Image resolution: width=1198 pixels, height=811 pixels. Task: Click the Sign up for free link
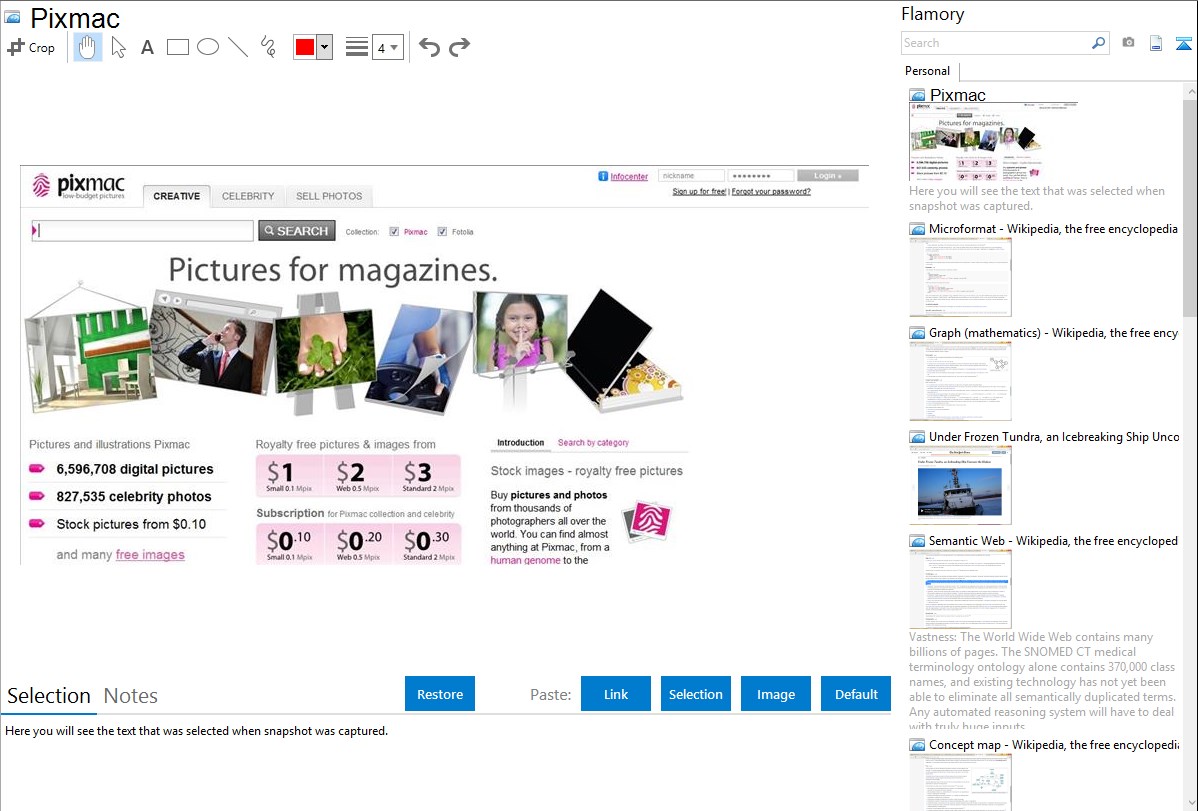699,192
